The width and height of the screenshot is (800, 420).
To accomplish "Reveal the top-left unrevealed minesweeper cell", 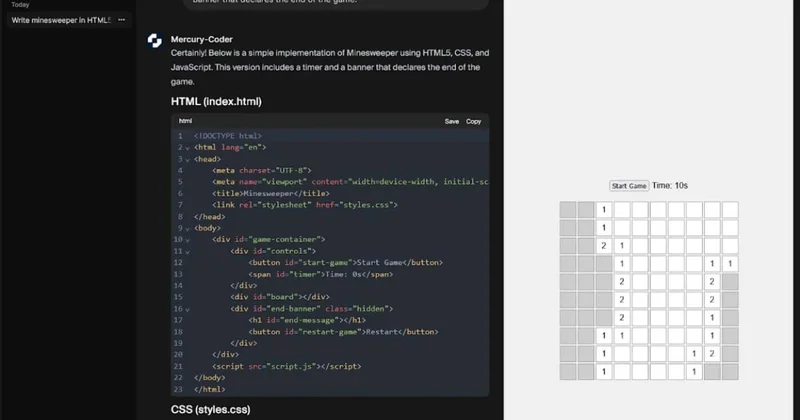I will point(568,210).
